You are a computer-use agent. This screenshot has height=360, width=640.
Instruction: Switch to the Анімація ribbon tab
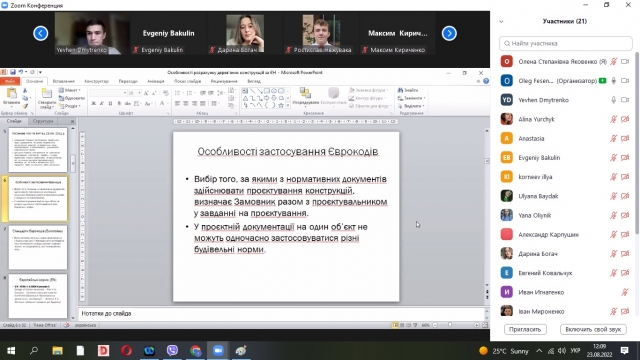156,81
